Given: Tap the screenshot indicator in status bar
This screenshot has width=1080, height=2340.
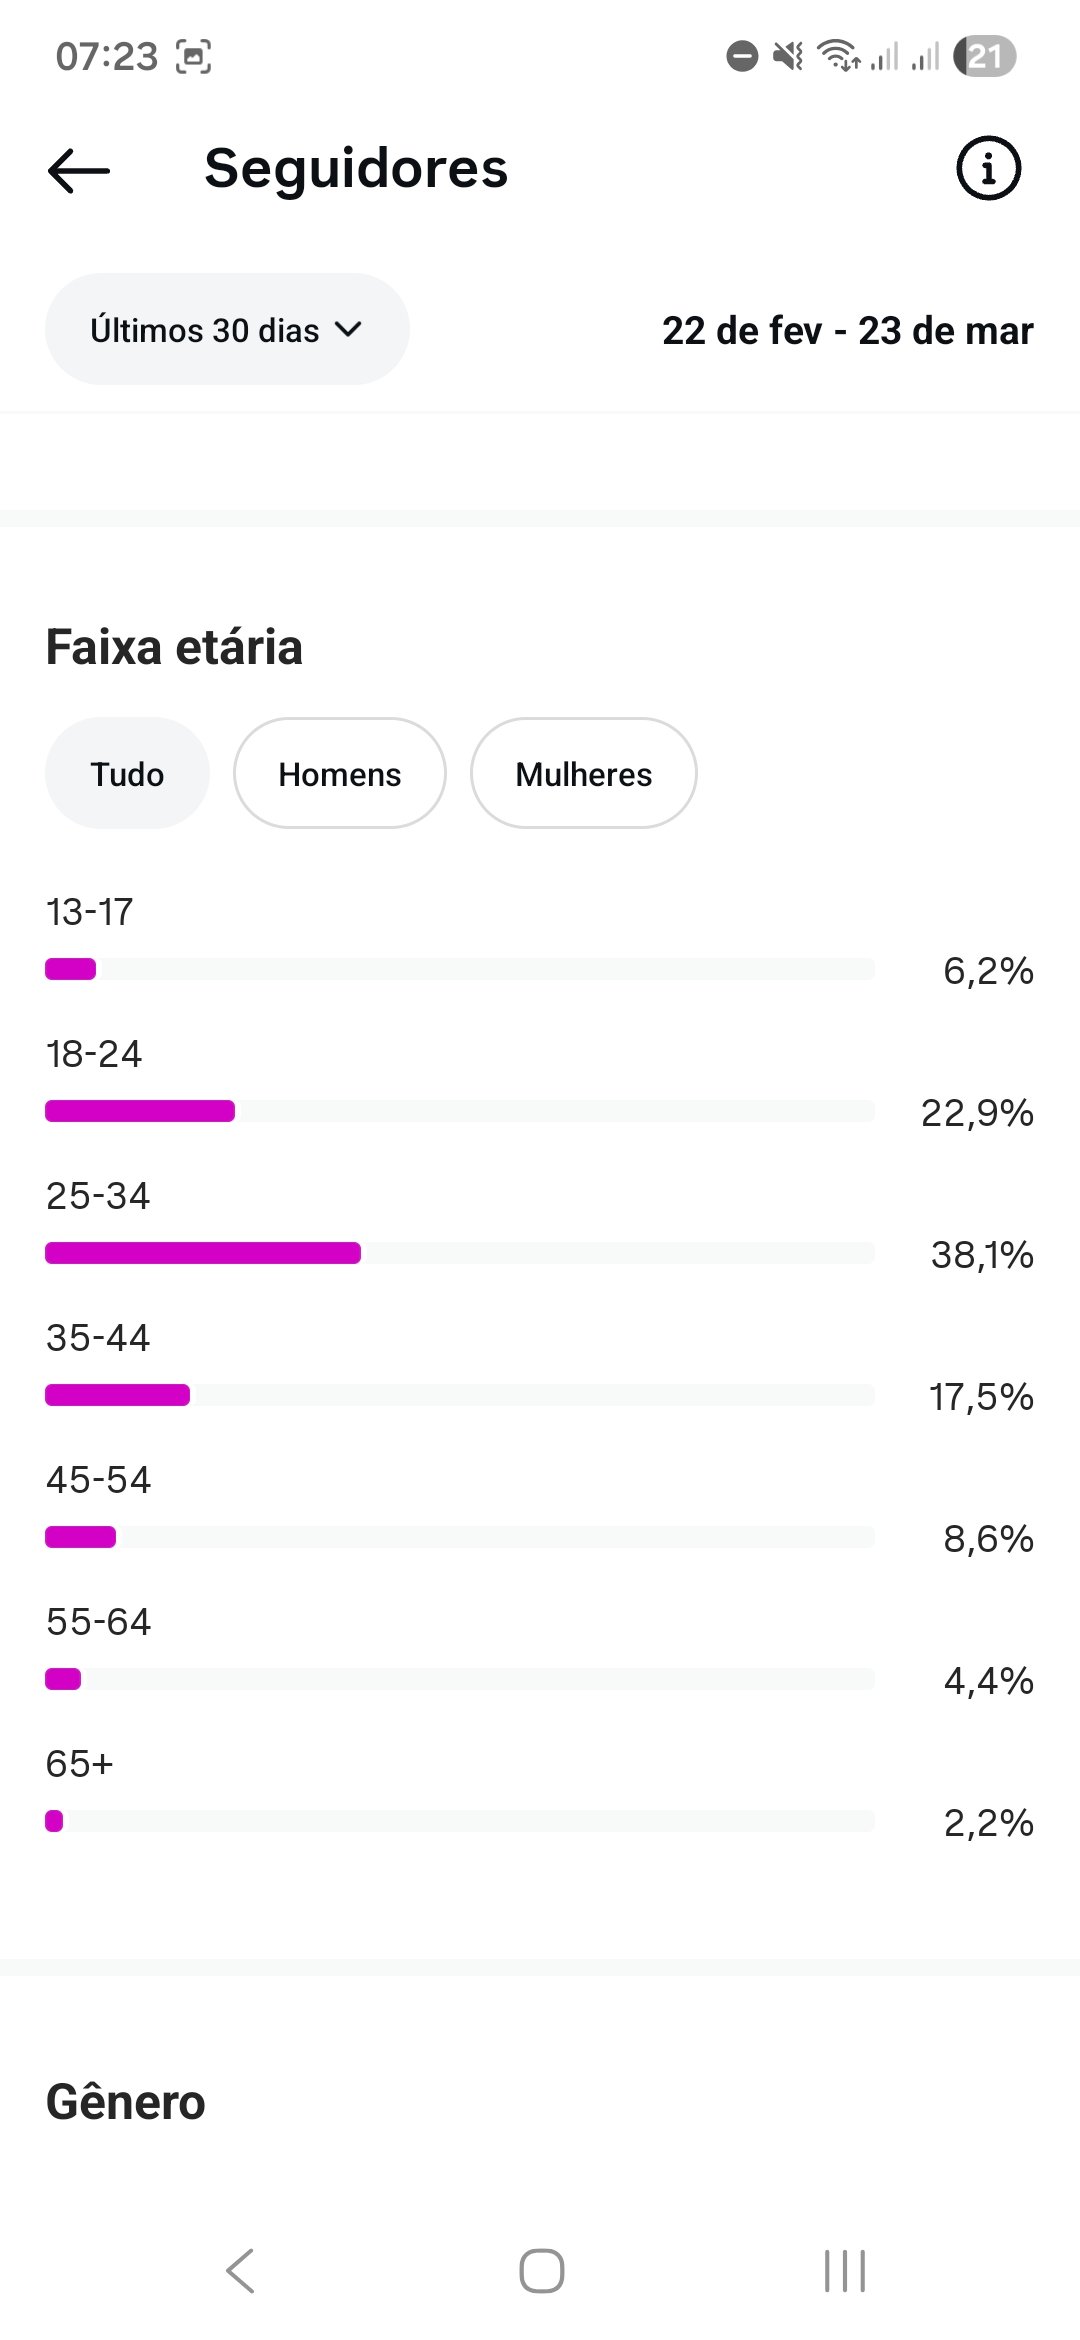Looking at the screenshot, I should click(x=194, y=57).
